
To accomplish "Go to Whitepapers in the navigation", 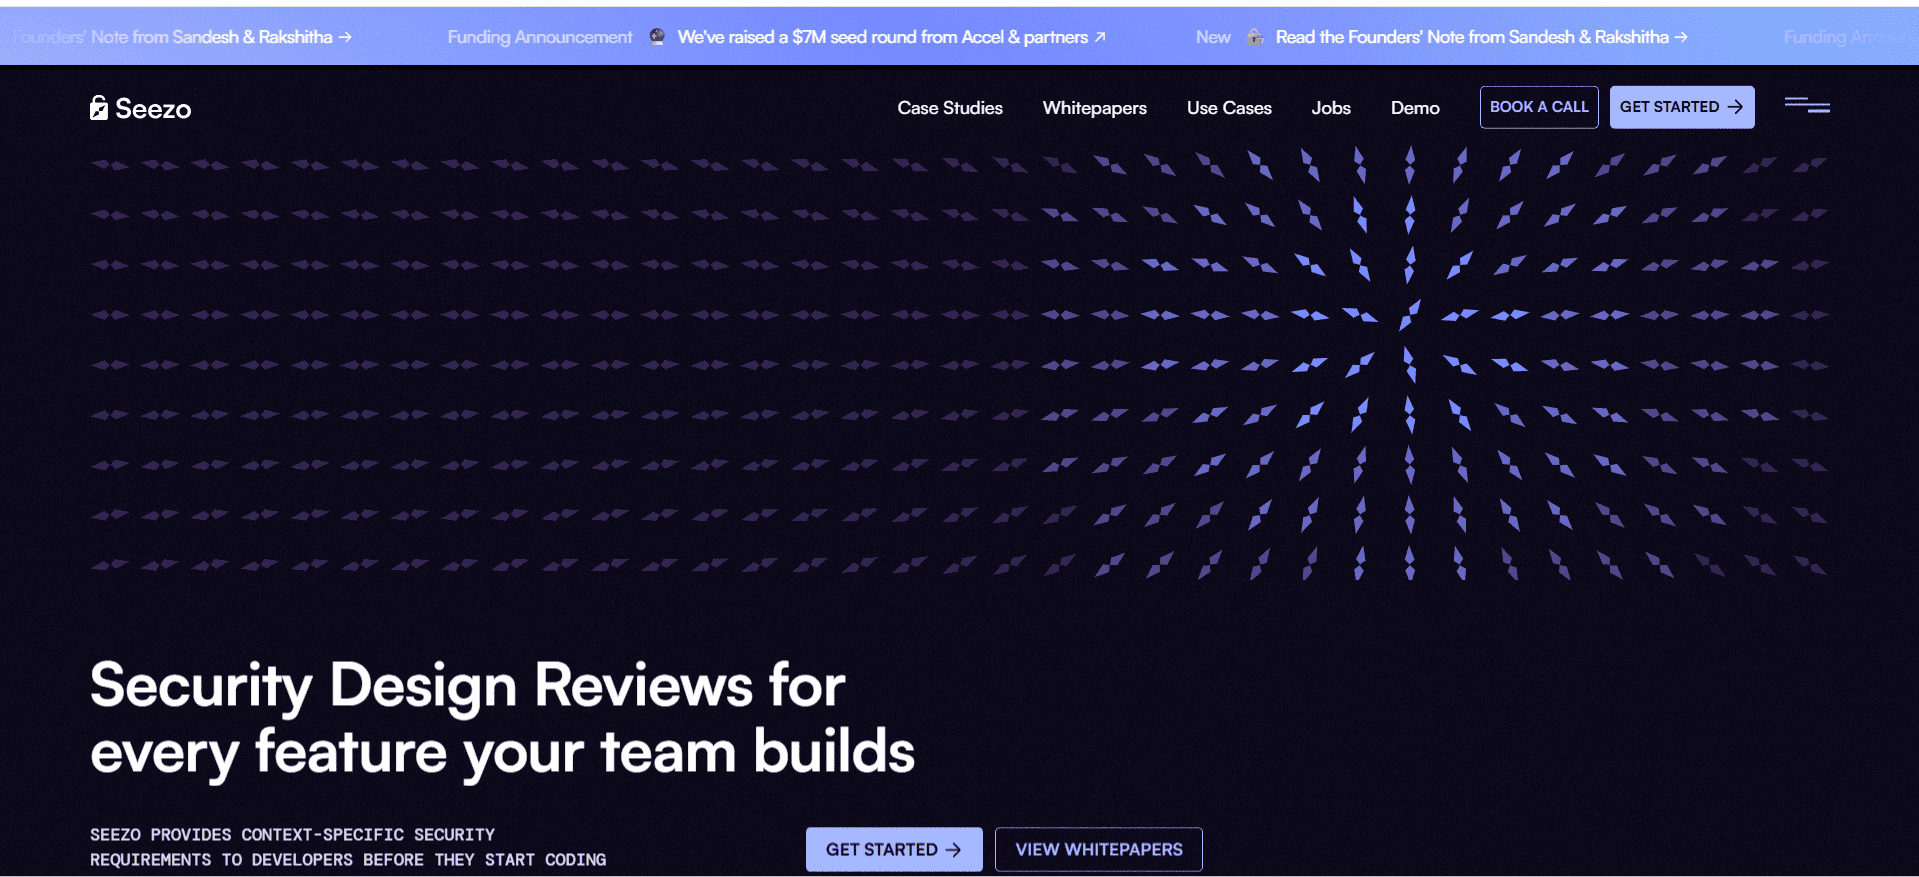I will point(1094,108).
